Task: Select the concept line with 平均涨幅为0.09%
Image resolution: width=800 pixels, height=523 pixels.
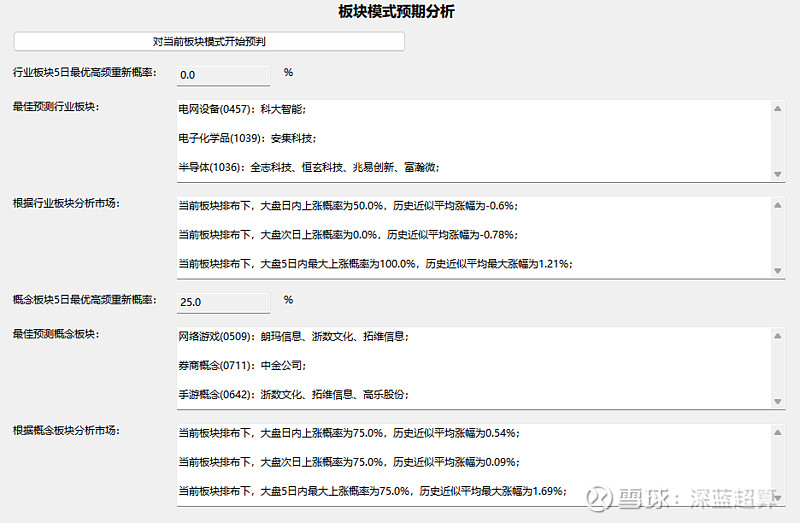Action: click(x=349, y=462)
